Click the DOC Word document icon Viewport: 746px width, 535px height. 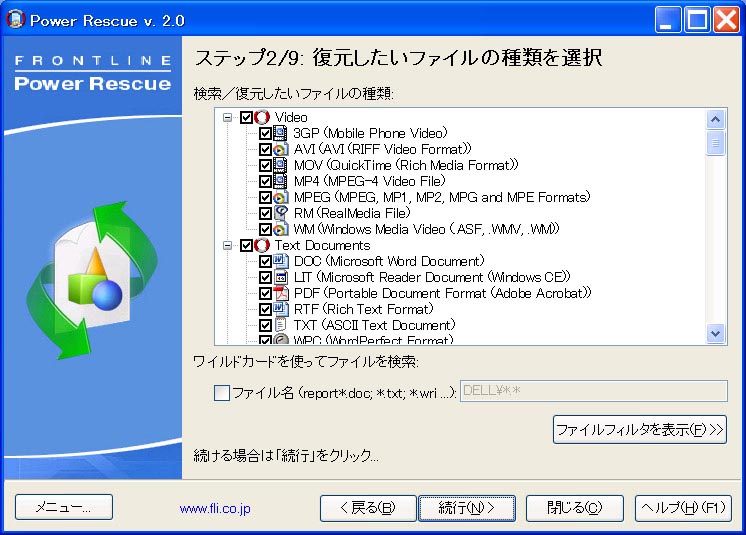(x=281, y=261)
